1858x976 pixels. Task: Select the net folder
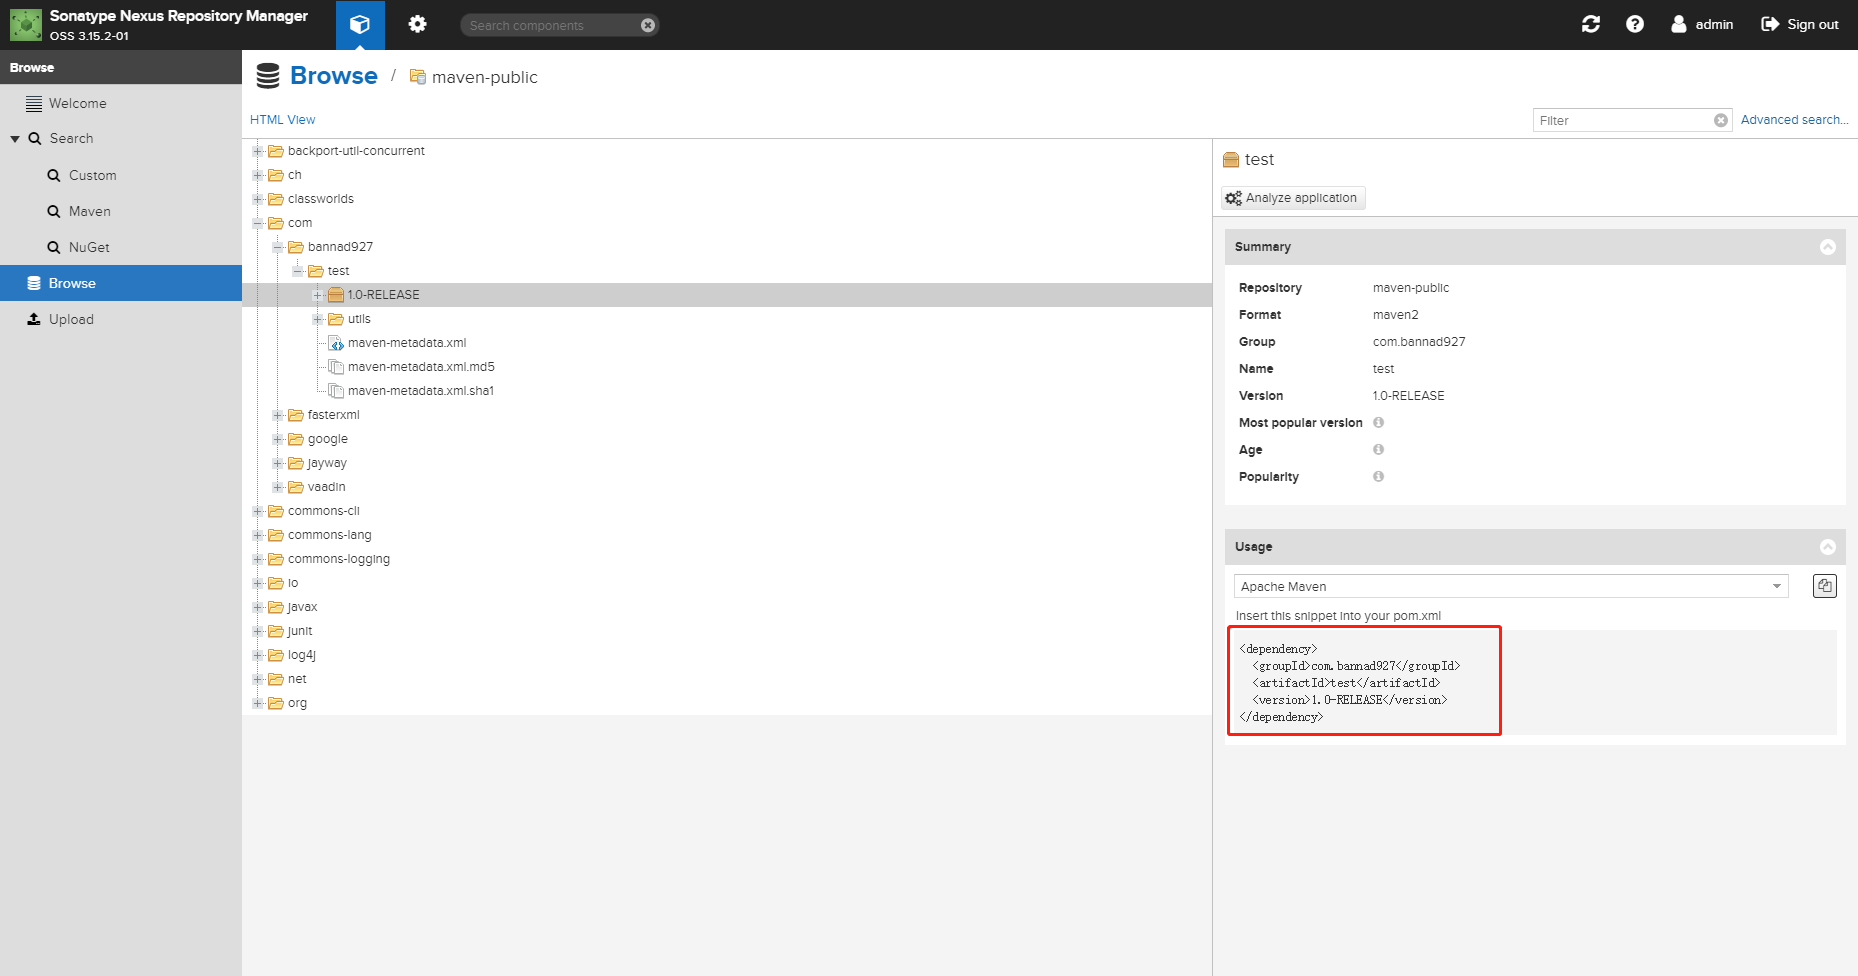(x=297, y=679)
